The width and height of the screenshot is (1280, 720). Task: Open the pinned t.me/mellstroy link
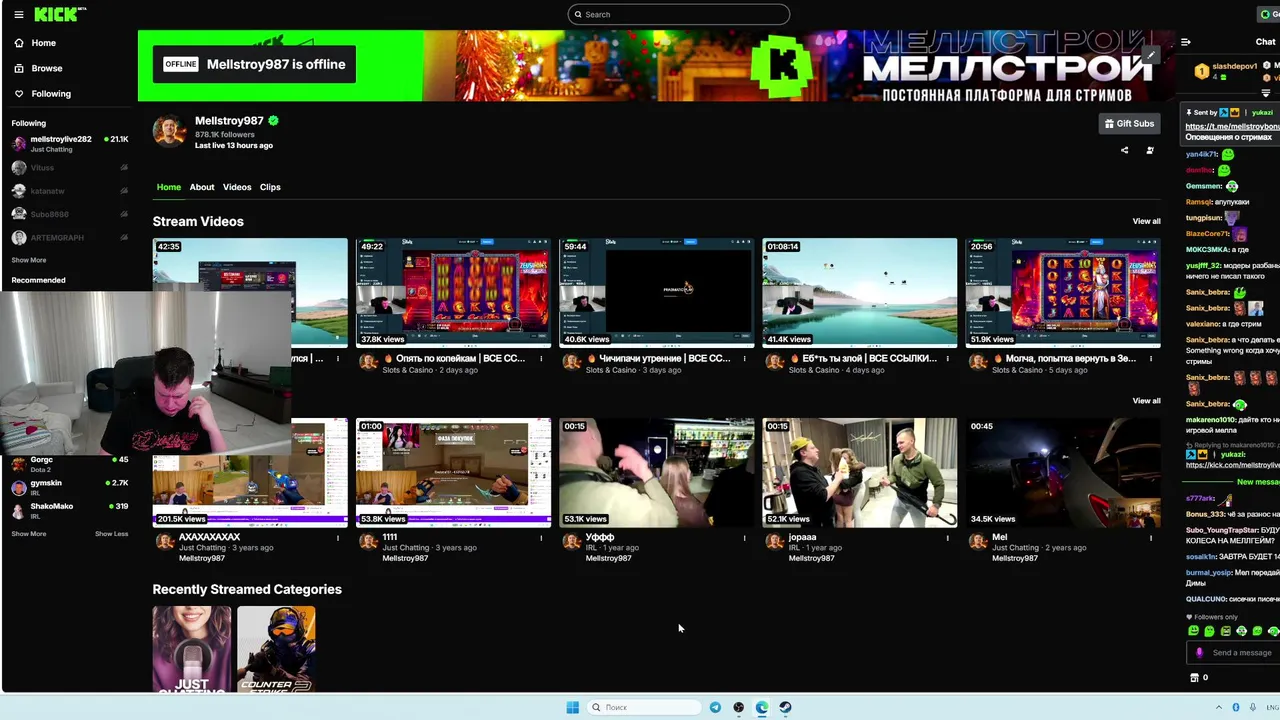[1232, 127]
